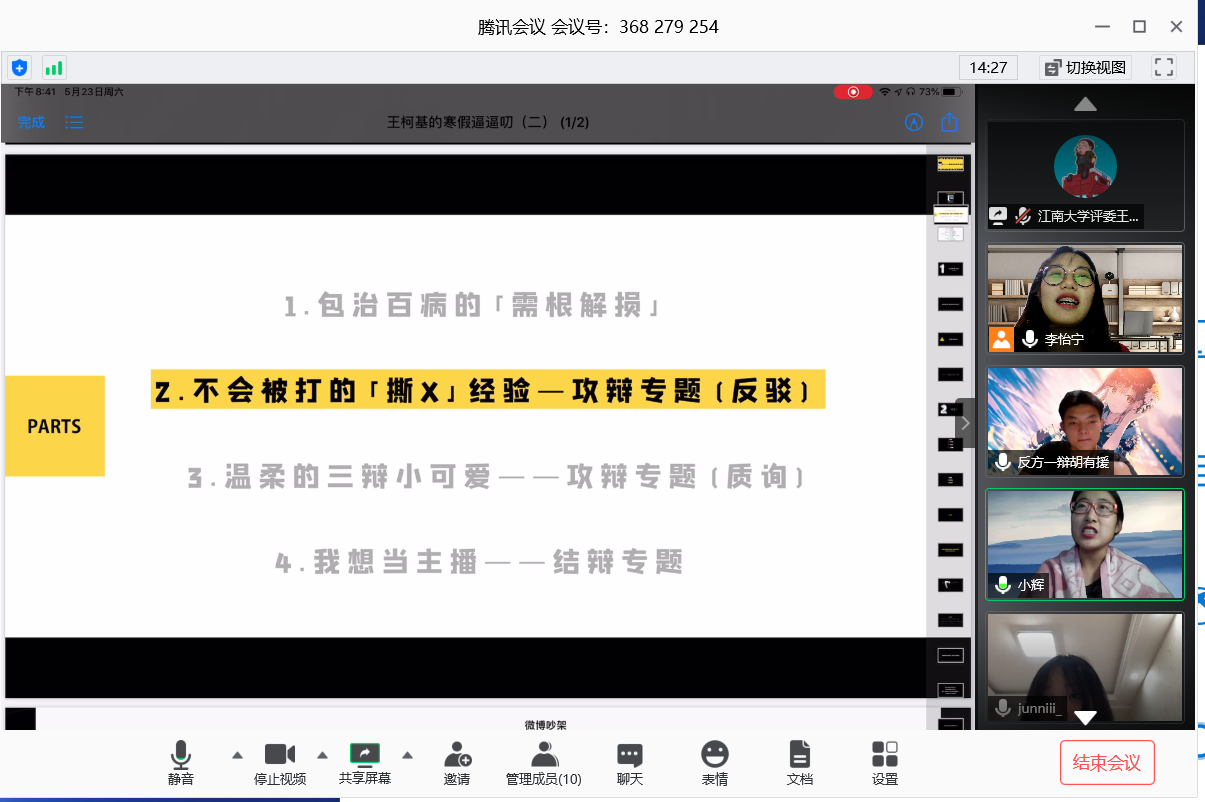Mute the microphone

(181, 762)
